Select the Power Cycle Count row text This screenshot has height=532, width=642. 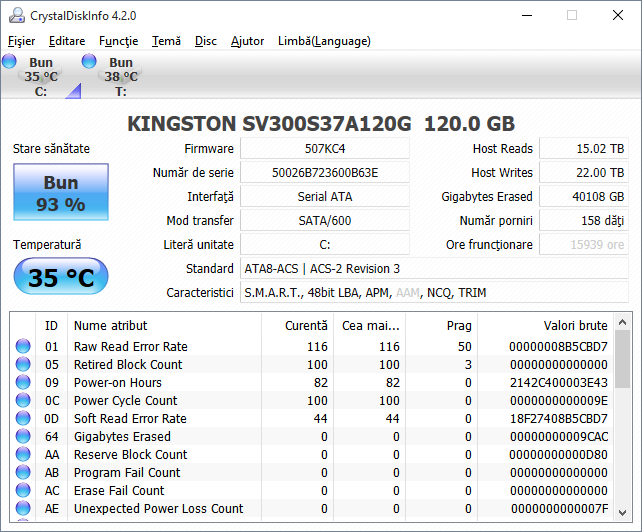click(125, 401)
